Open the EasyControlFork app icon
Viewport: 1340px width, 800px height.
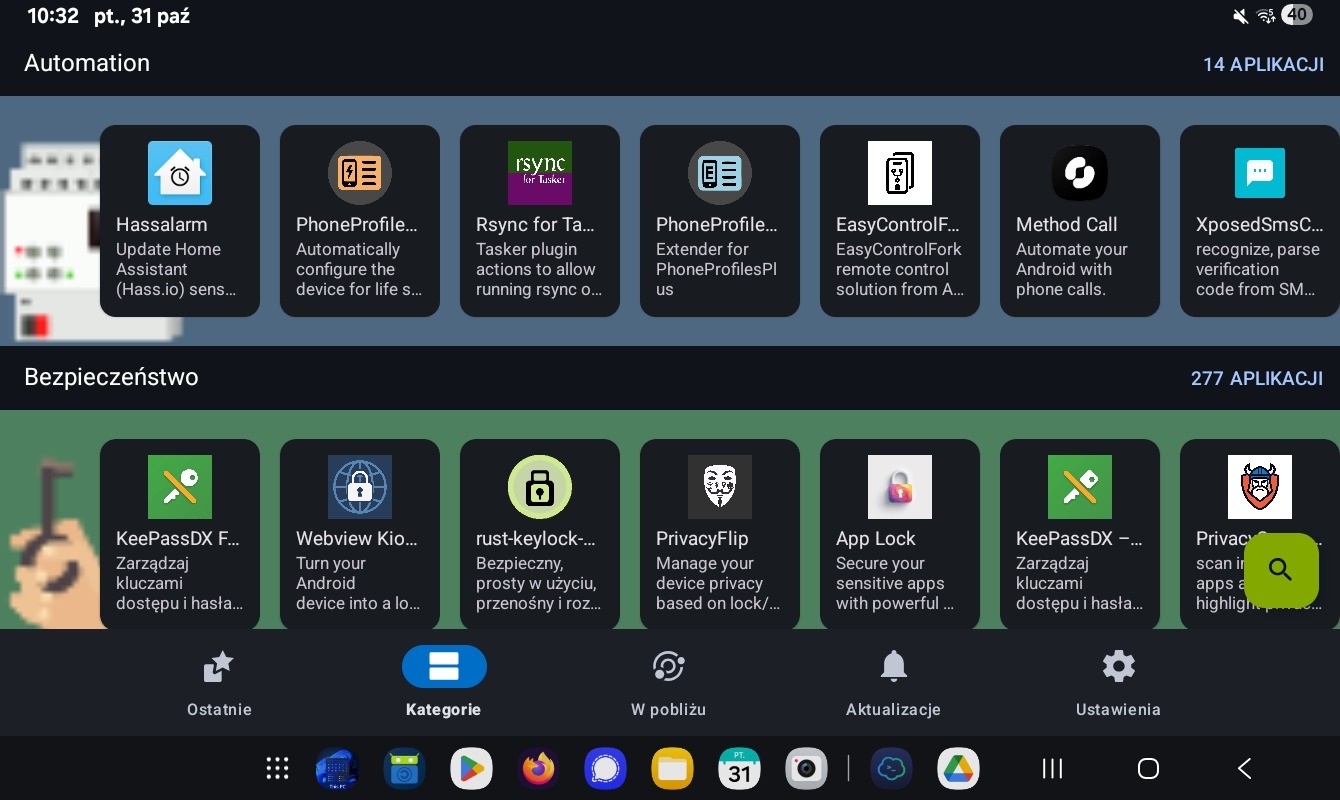tap(900, 173)
